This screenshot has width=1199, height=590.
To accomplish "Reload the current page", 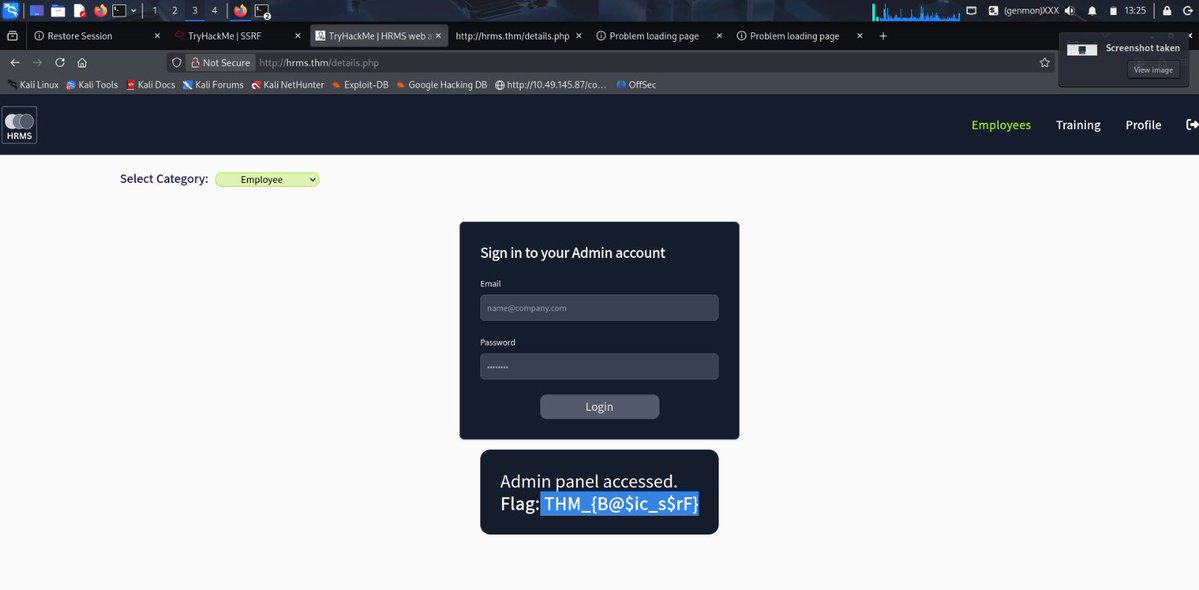I will (60, 63).
